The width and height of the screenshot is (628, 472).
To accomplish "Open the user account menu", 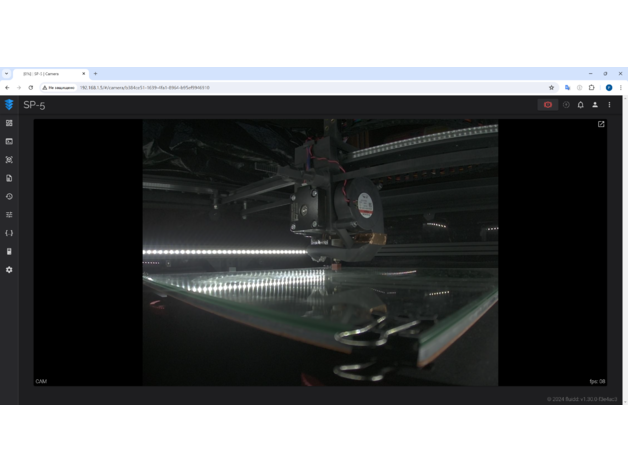I will point(595,105).
